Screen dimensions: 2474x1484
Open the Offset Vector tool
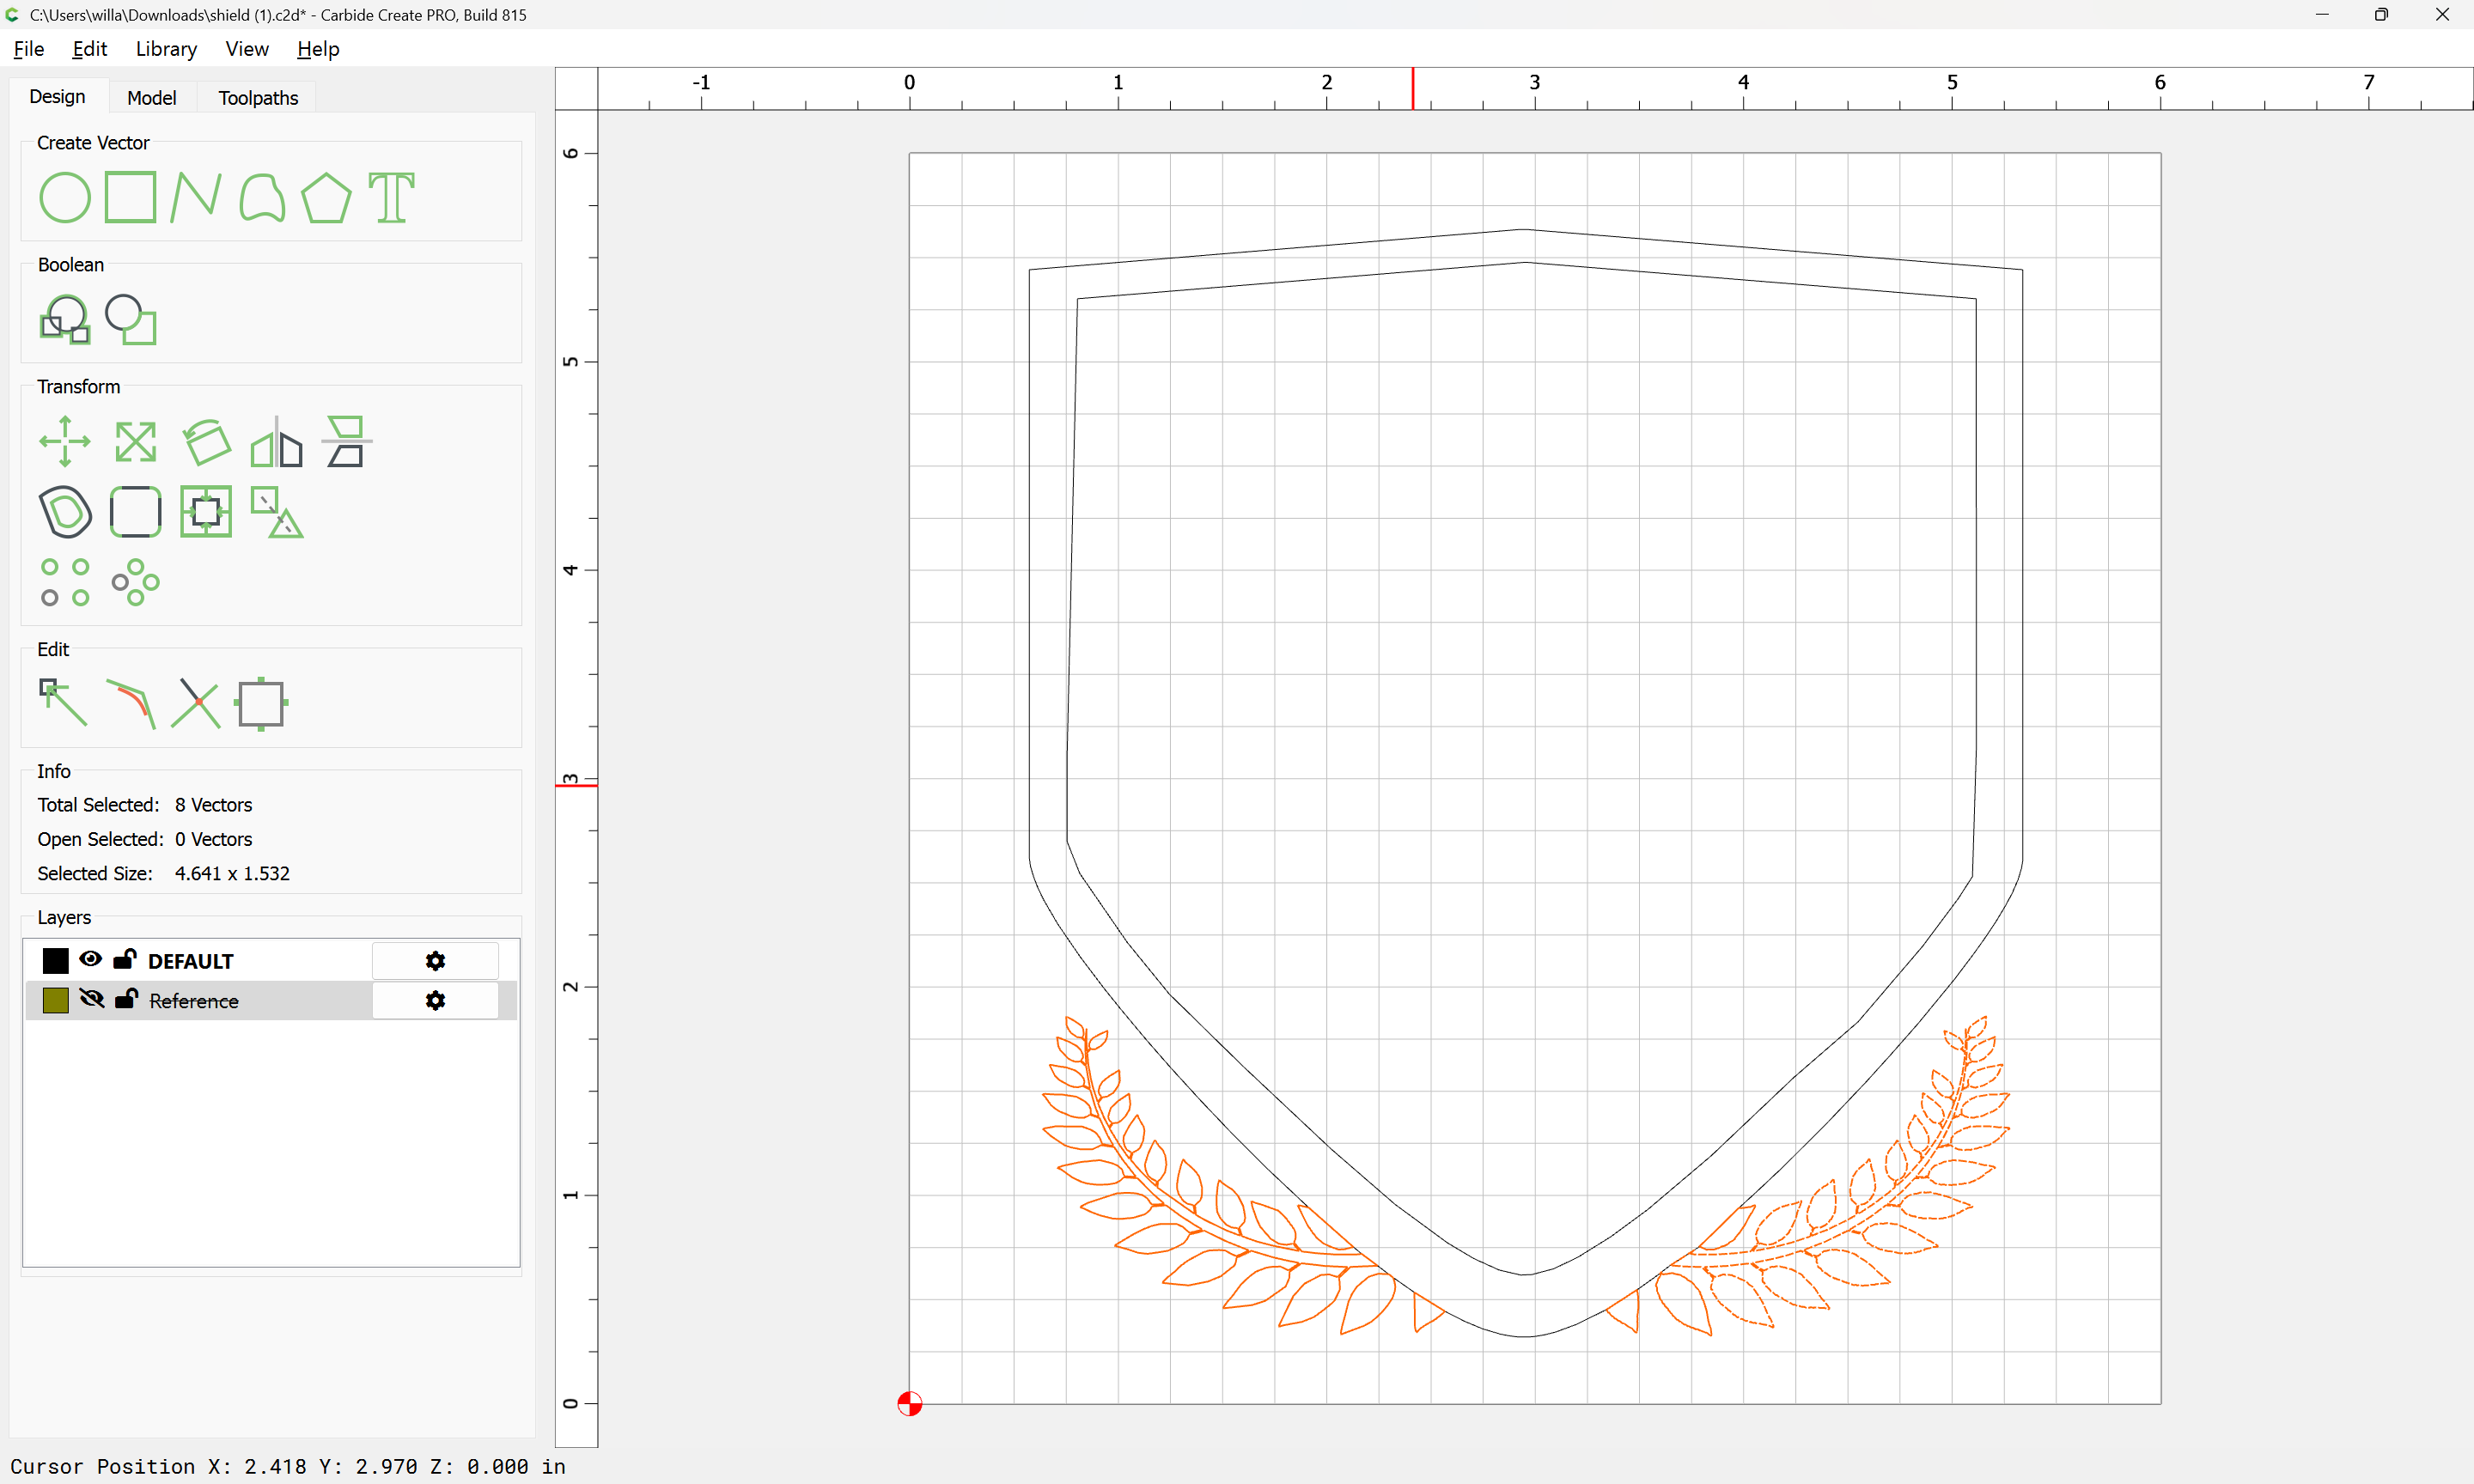click(65, 512)
